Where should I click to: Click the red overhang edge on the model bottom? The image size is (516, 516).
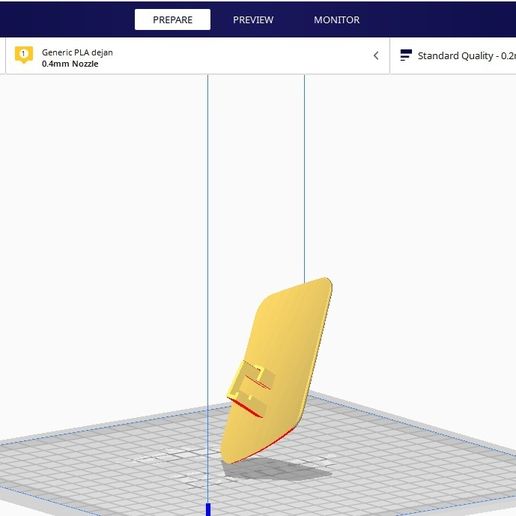pyautogui.click(x=270, y=445)
